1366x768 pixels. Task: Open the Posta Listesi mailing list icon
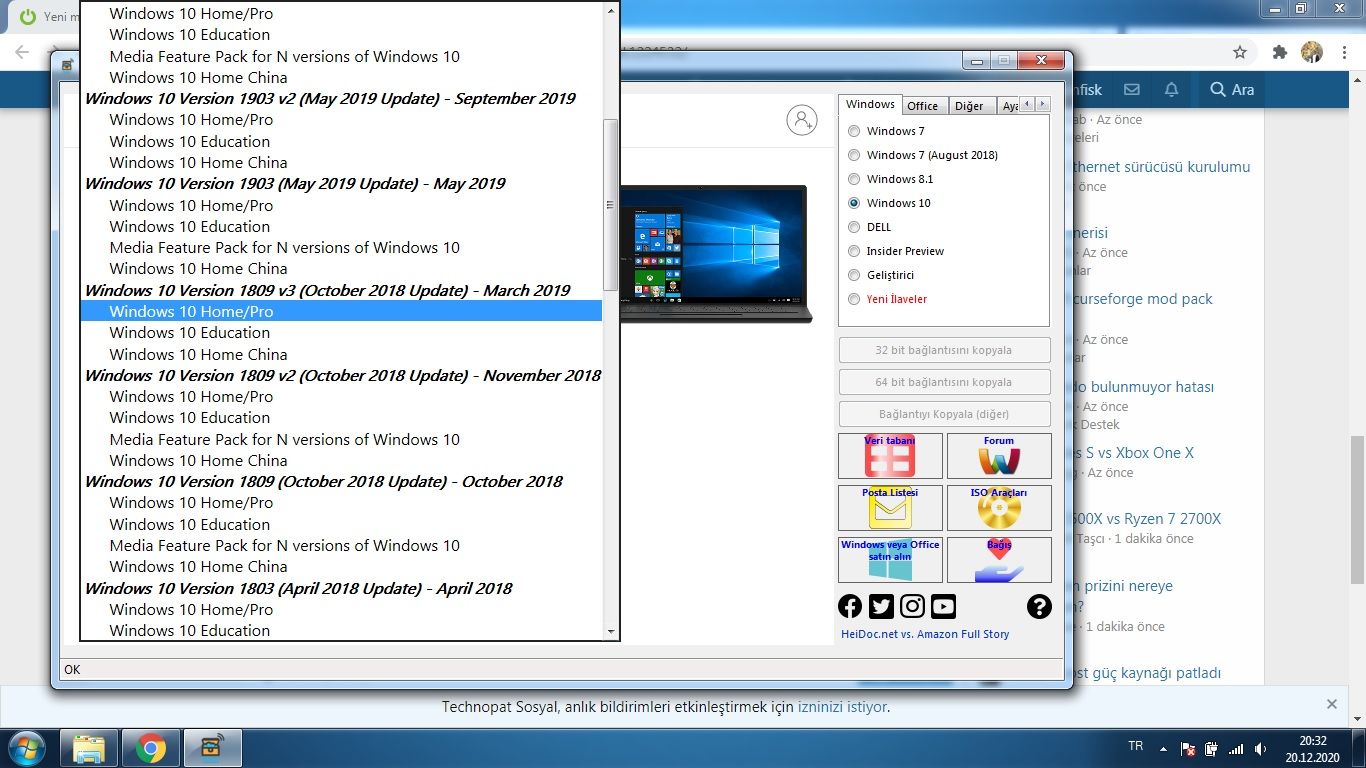(890, 508)
